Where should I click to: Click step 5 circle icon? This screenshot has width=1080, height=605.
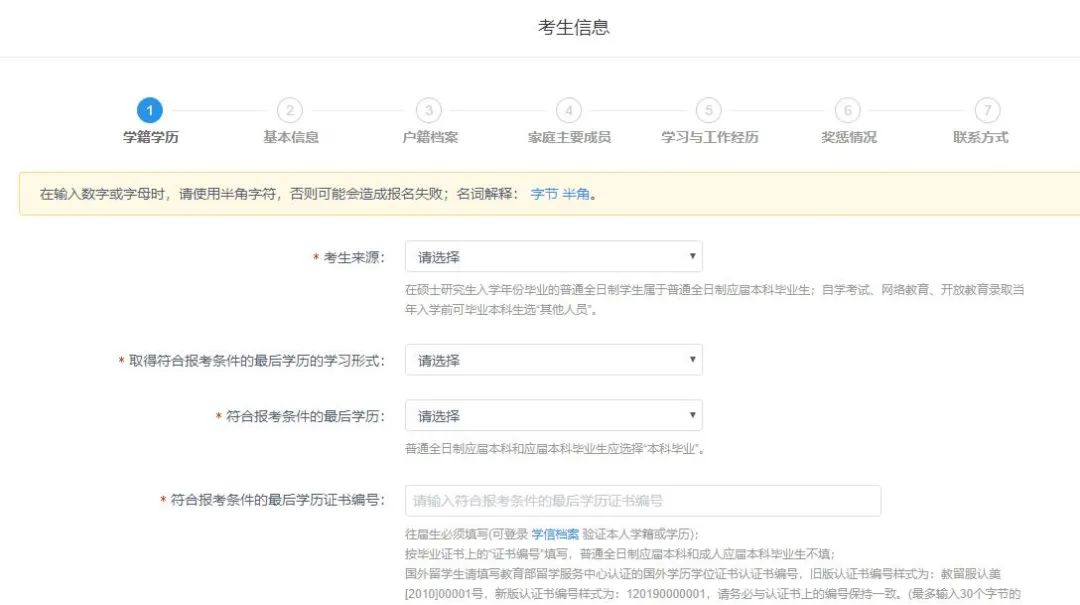pos(708,110)
